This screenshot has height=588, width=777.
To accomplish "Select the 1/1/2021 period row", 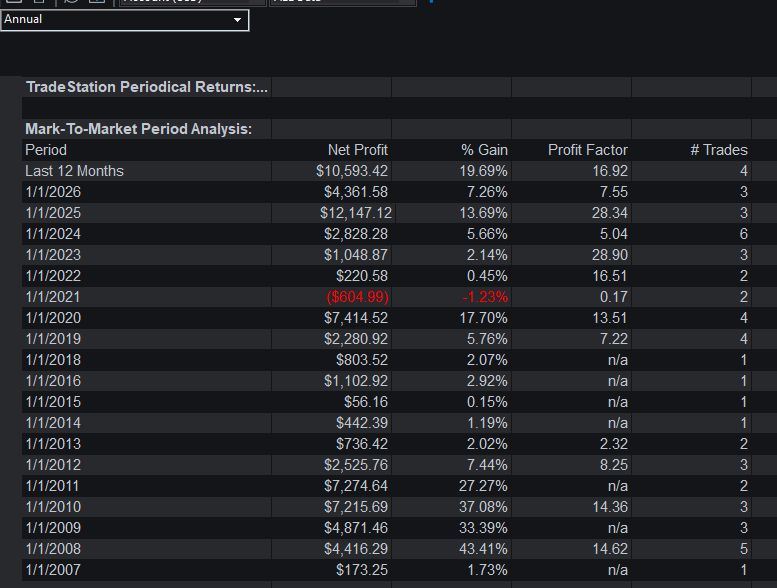I will [387, 297].
